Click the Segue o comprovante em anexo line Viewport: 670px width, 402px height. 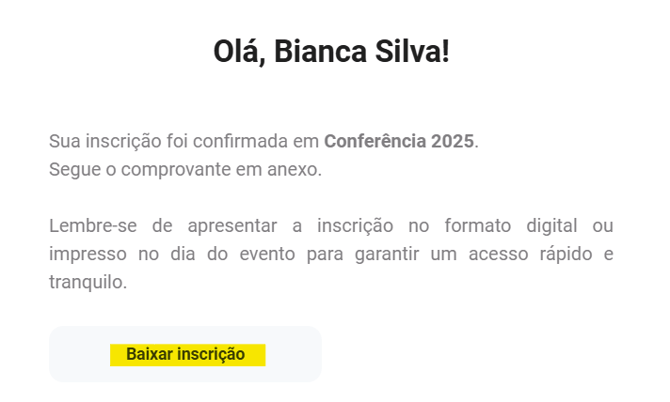[185, 169]
